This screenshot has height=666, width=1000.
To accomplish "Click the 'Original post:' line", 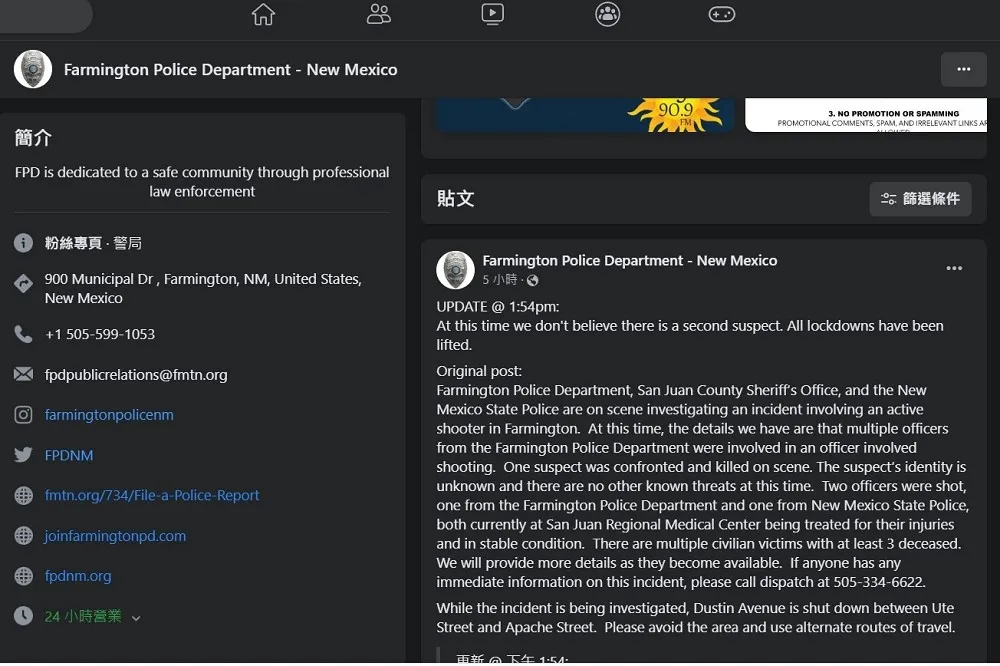I will [x=479, y=371].
